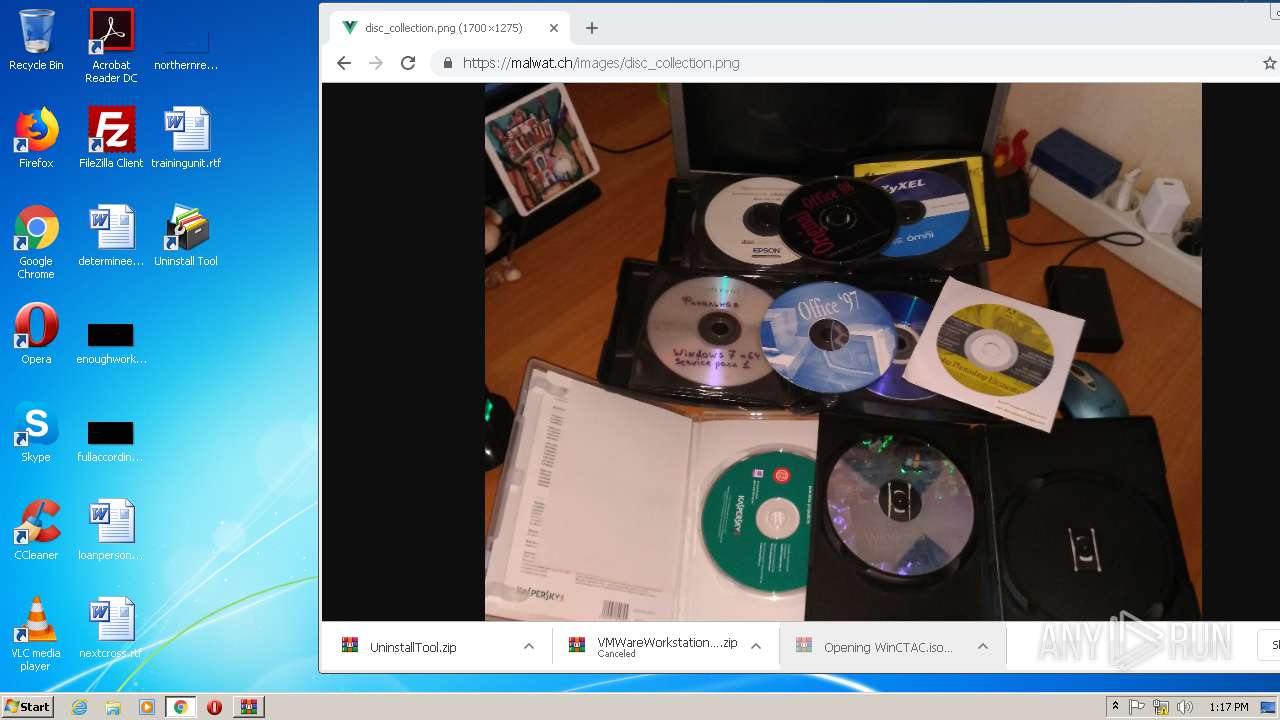
Task: Go back in Chrome
Action: 344,63
